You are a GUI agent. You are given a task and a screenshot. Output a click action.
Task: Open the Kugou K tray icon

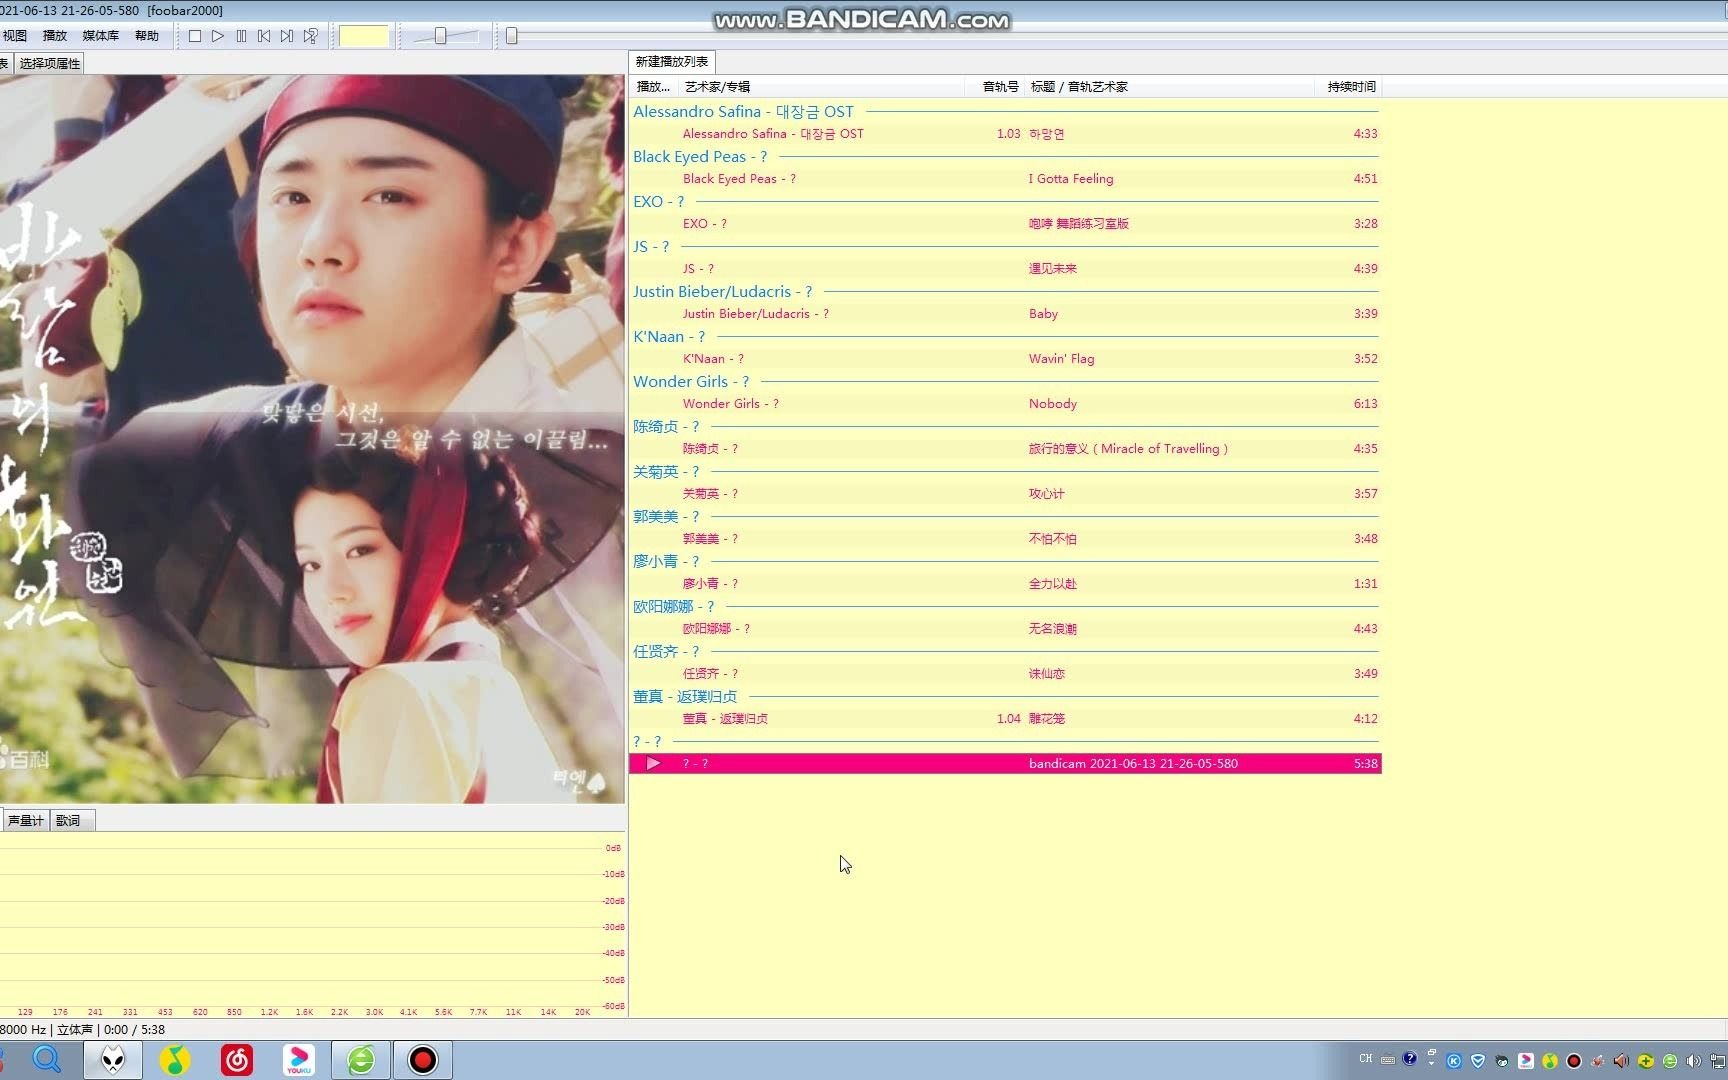click(1454, 1061)
